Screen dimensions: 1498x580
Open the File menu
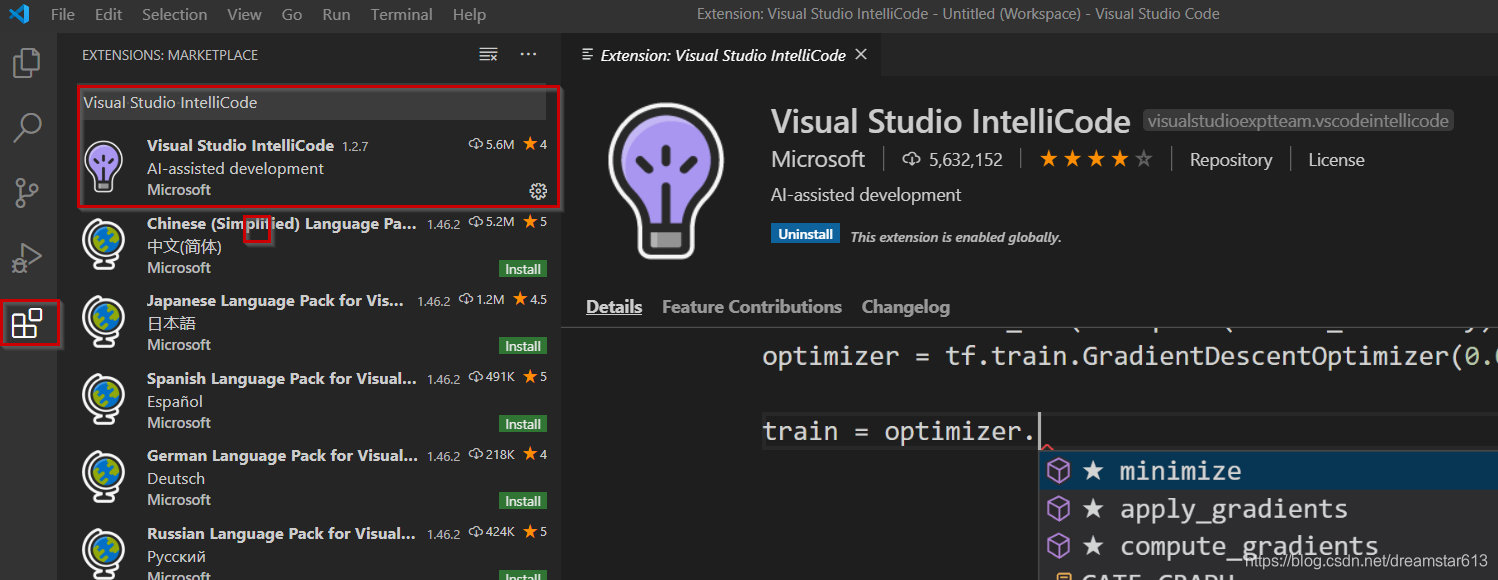pos(62,14)
